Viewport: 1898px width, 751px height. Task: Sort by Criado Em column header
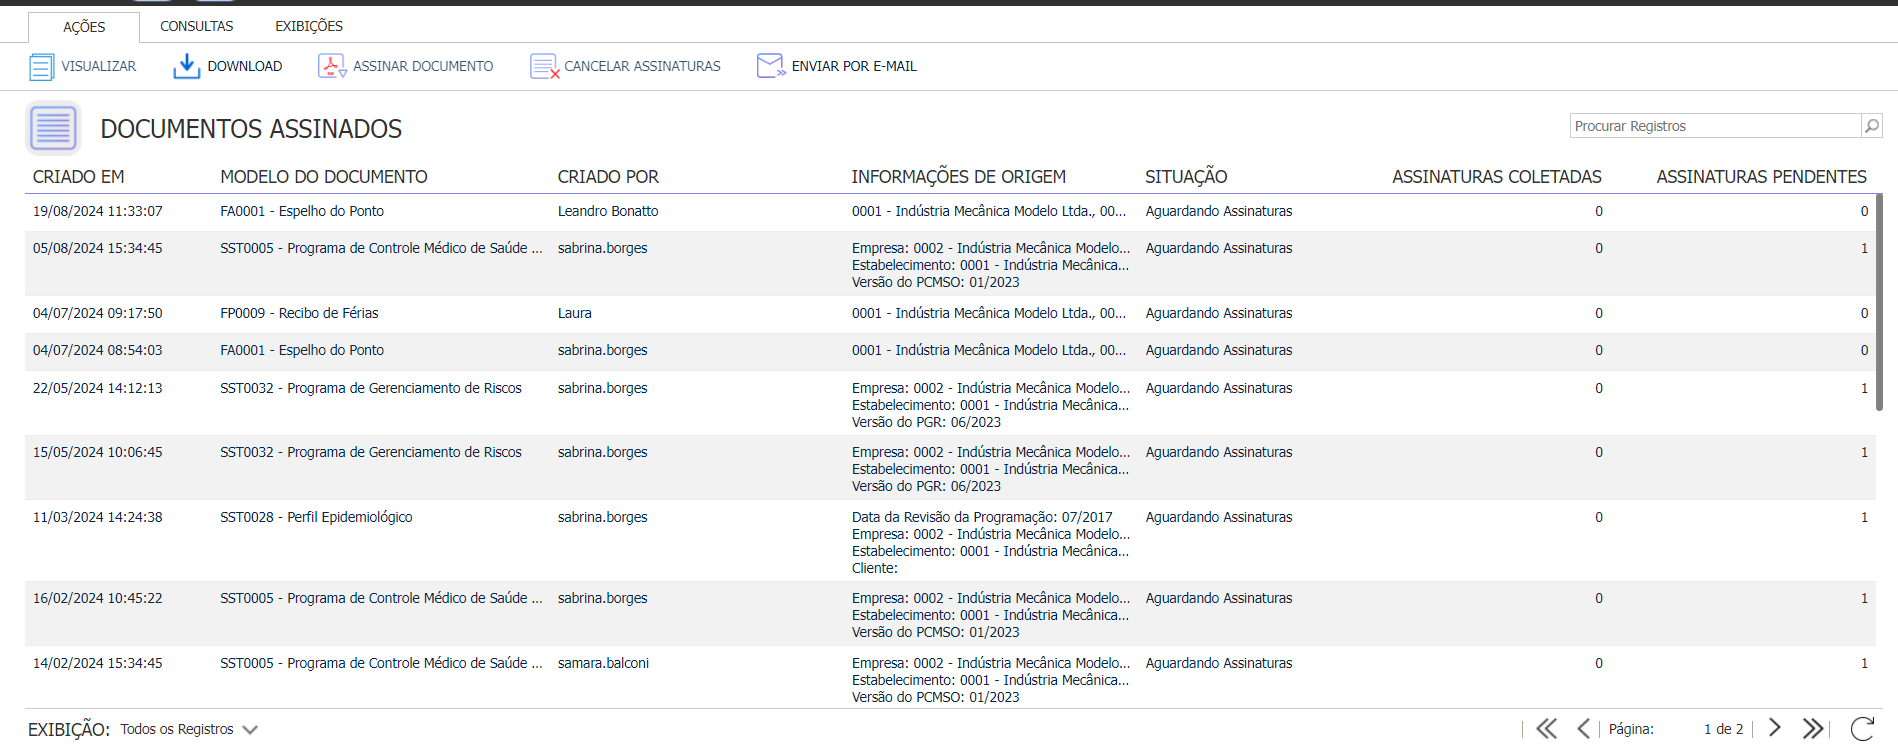click(78, 177)
